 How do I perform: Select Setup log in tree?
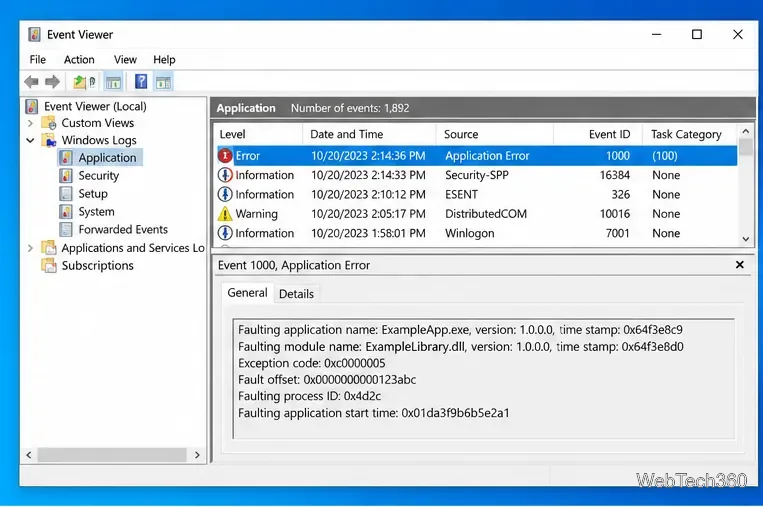point(93,194)
